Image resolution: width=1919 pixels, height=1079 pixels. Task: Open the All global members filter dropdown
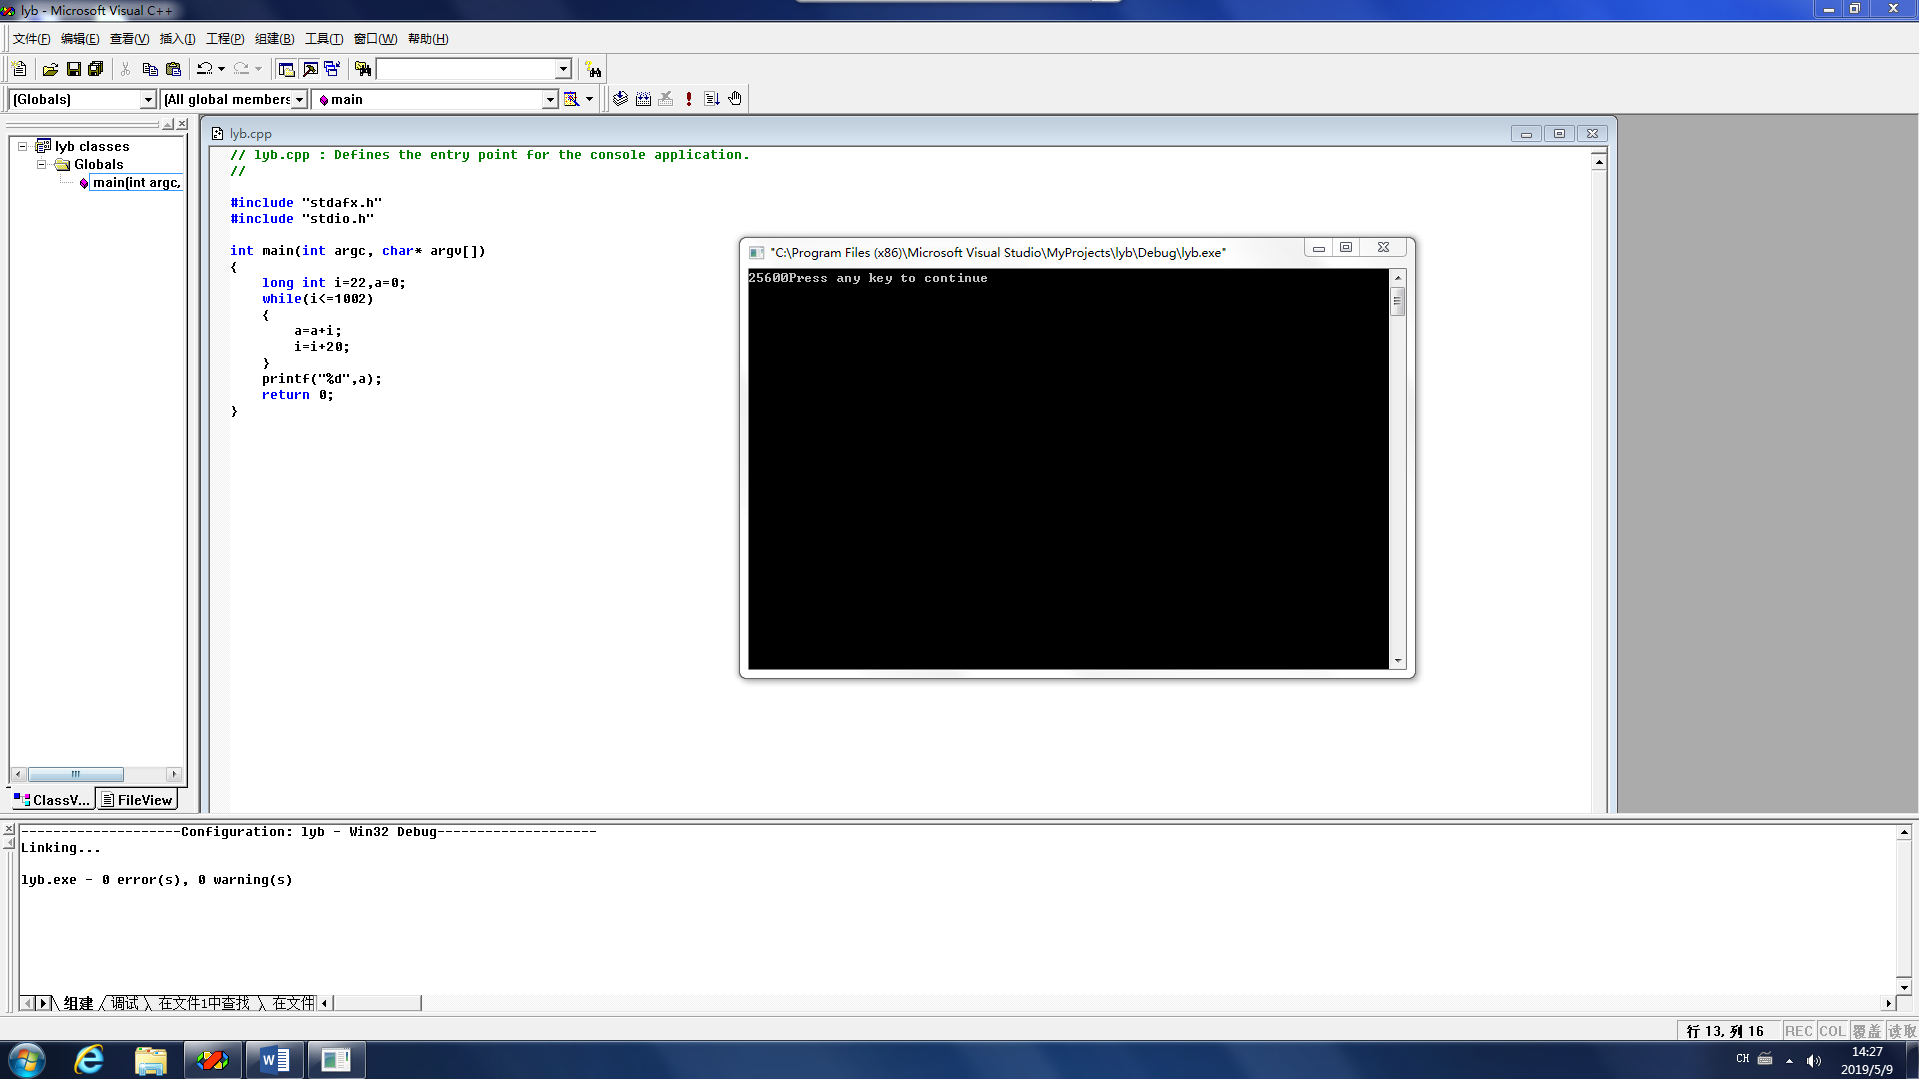(x=299, y=99)
